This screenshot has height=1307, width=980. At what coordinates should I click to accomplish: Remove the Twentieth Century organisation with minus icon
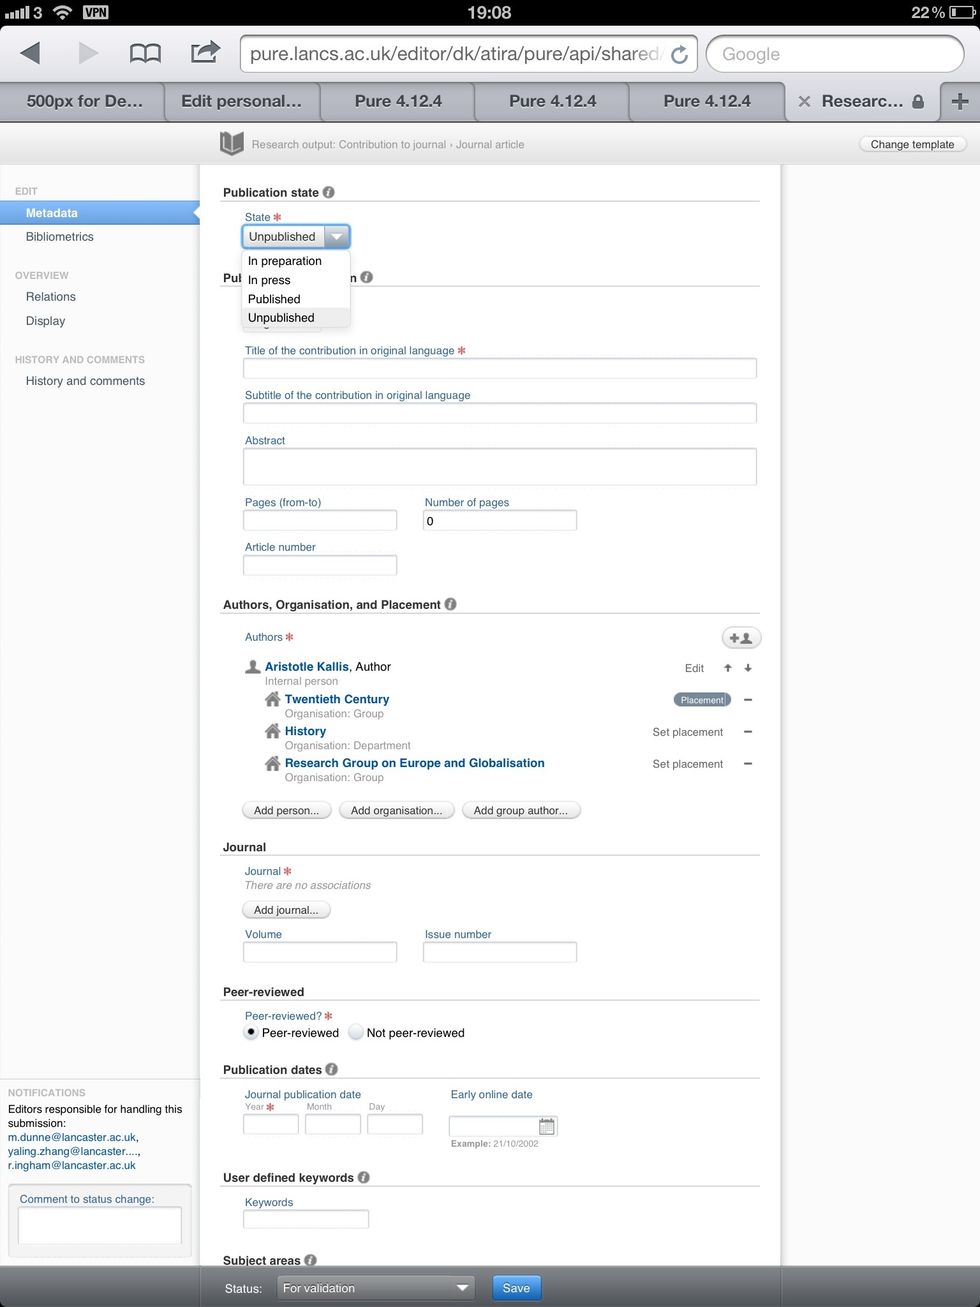tap(748, 699)
